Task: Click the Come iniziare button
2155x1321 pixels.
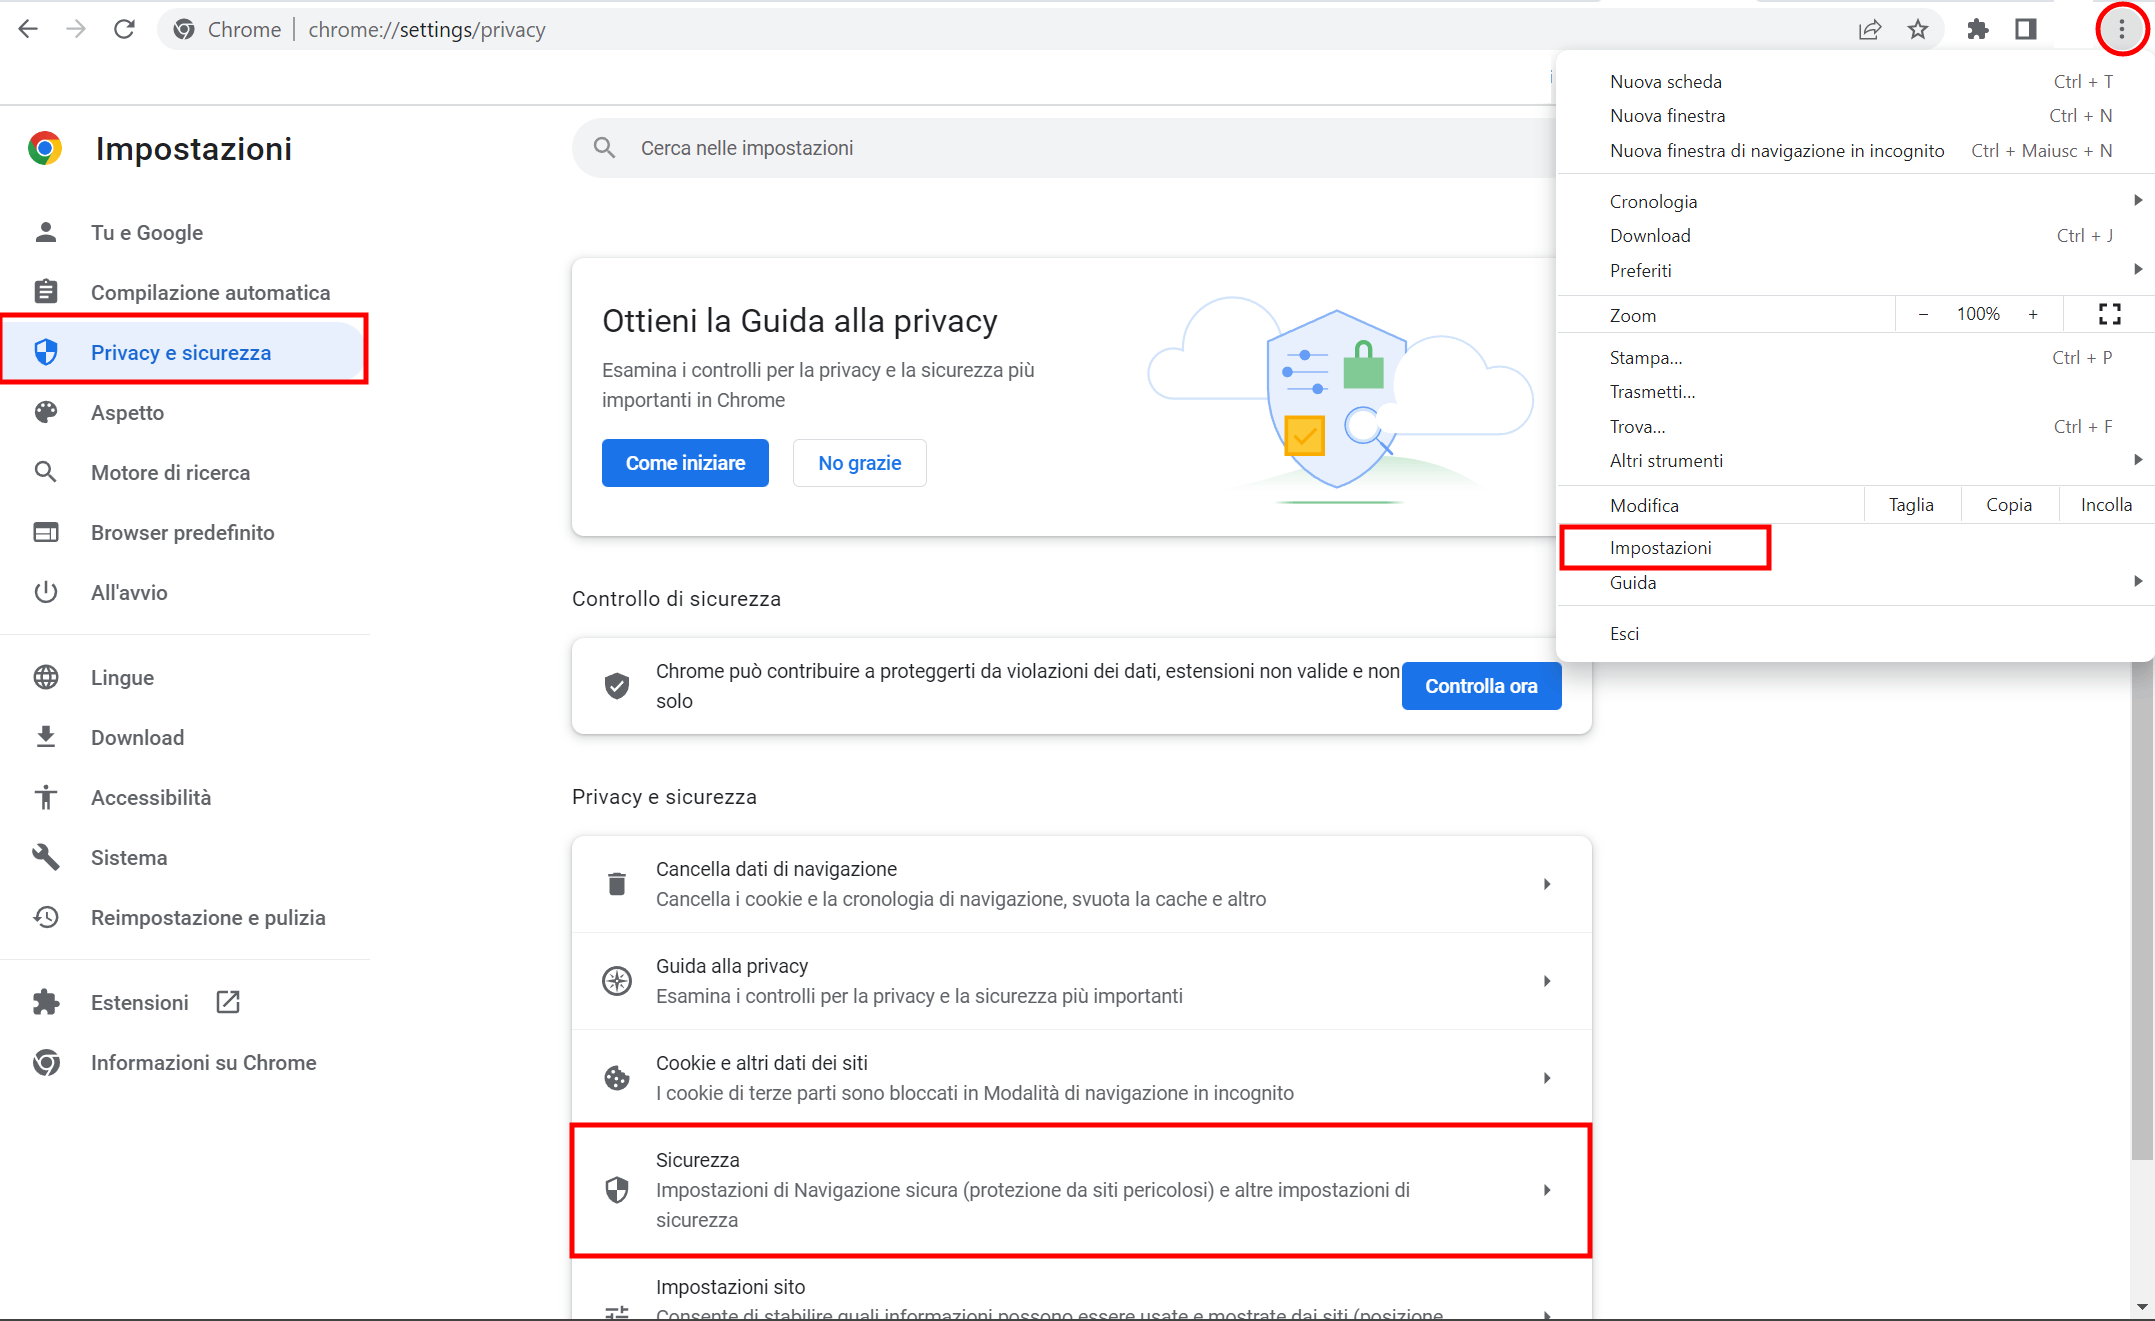Action: point(685,462)
